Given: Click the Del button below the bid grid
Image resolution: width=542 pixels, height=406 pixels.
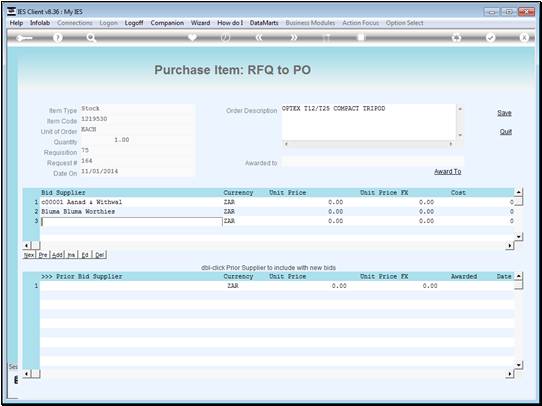Looking at the screenshot, I should (x=99, y=255).
